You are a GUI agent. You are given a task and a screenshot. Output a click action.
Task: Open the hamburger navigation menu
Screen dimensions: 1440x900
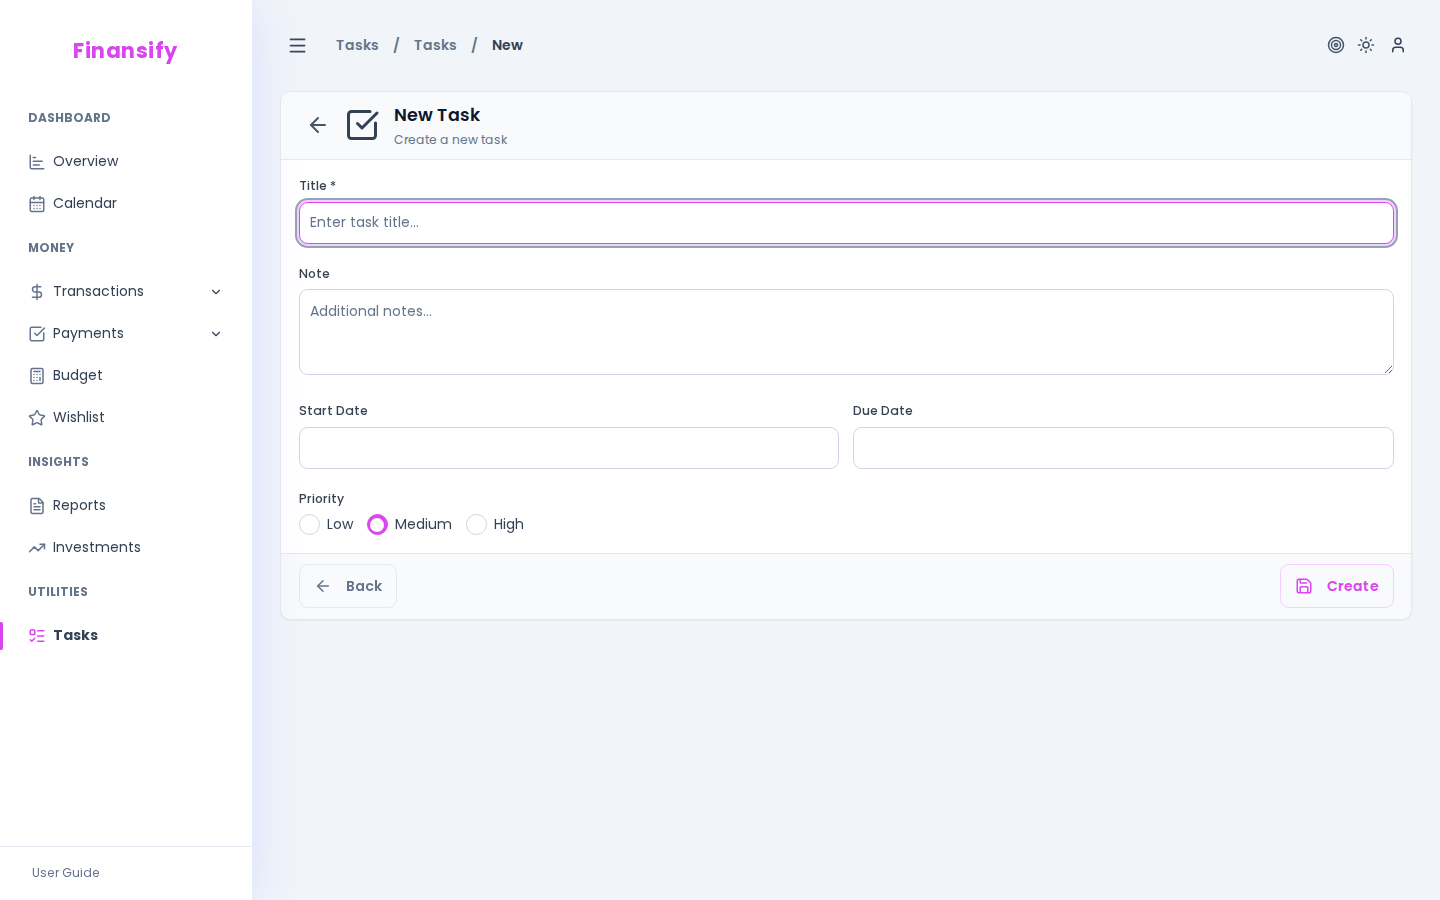click(297, 45)
